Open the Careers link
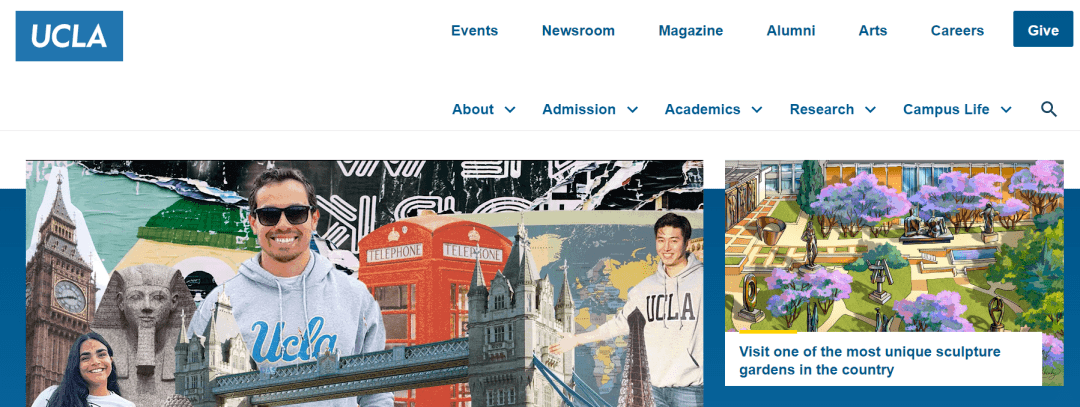Screen dimensions: 1080x407 coord(957,30)
